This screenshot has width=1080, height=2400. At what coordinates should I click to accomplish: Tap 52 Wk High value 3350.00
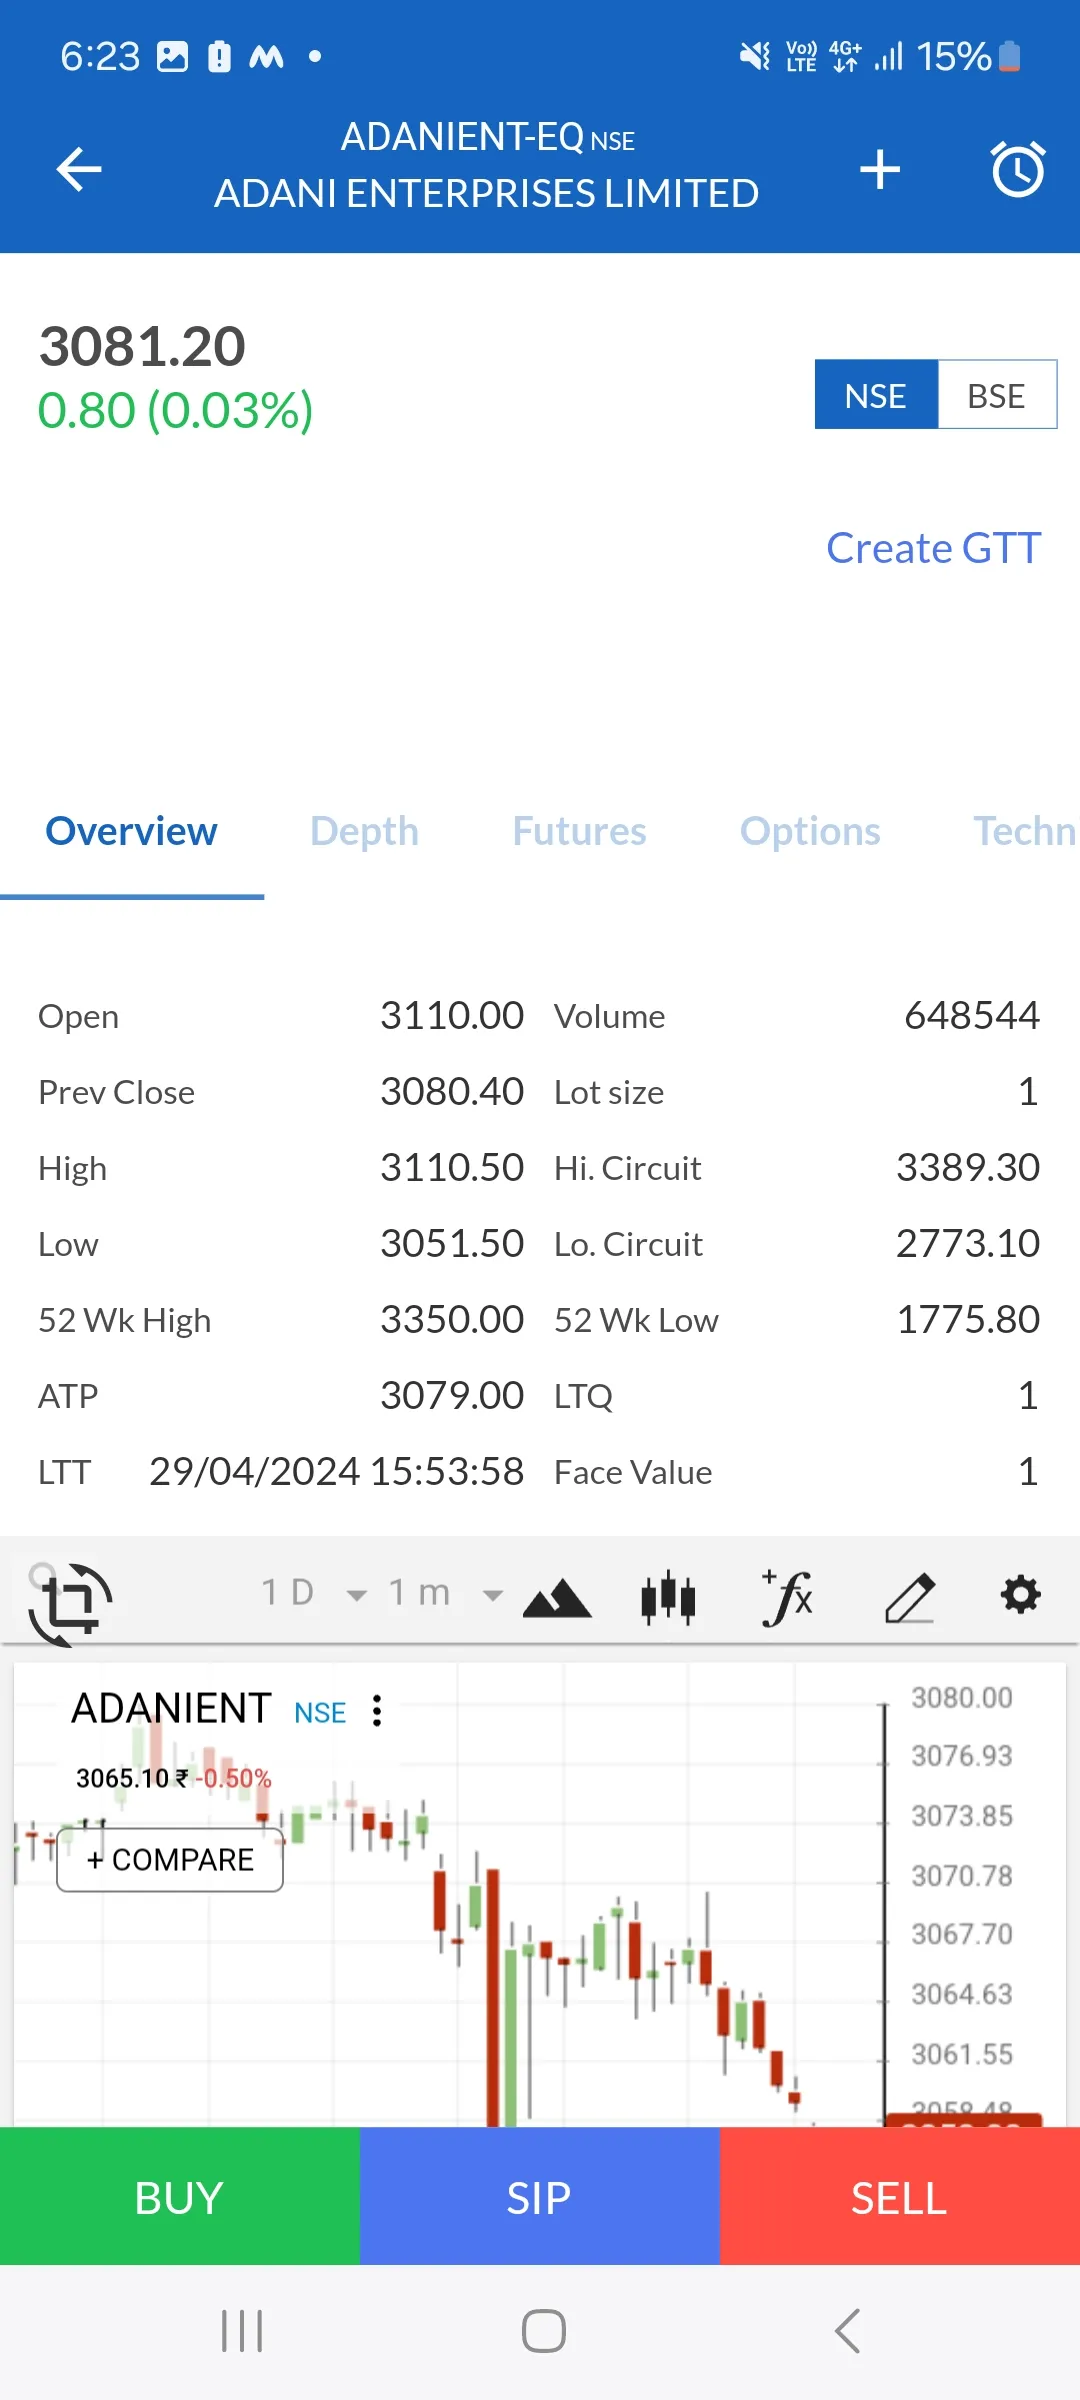tap(452, 1320)
